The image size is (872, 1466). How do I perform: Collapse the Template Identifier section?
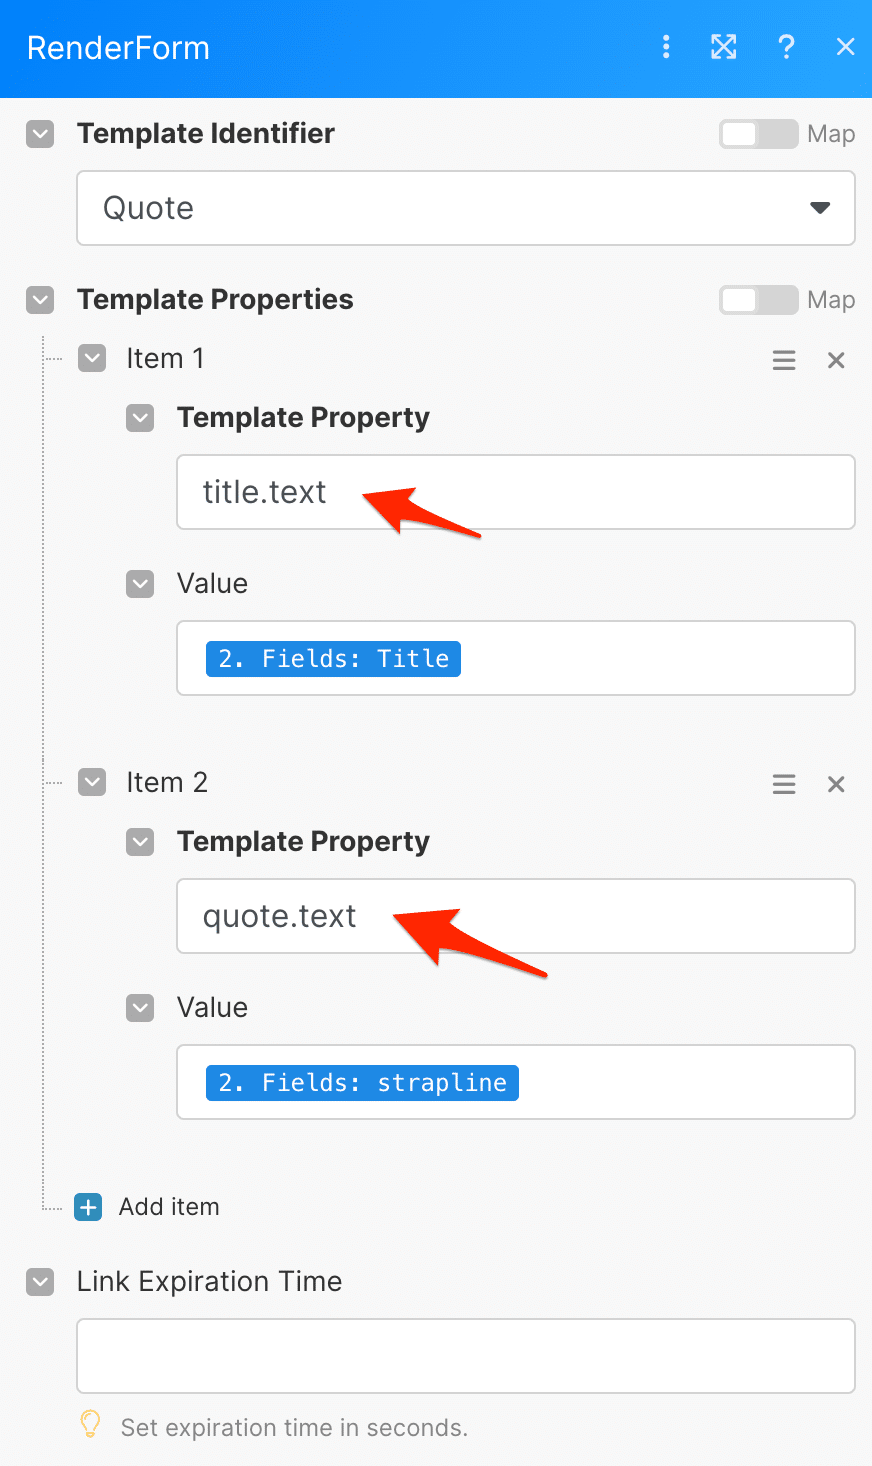pyautogui.click(x=39, y=133)
